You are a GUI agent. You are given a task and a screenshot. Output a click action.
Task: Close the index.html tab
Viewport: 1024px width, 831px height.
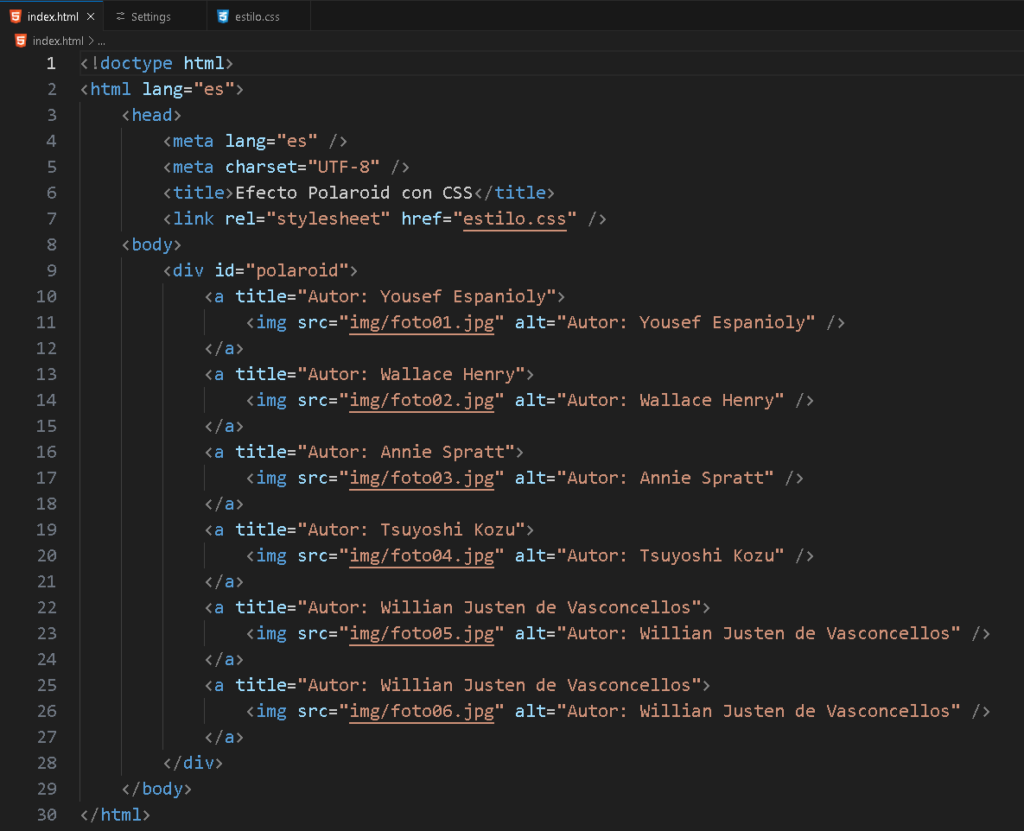(91, 16)
